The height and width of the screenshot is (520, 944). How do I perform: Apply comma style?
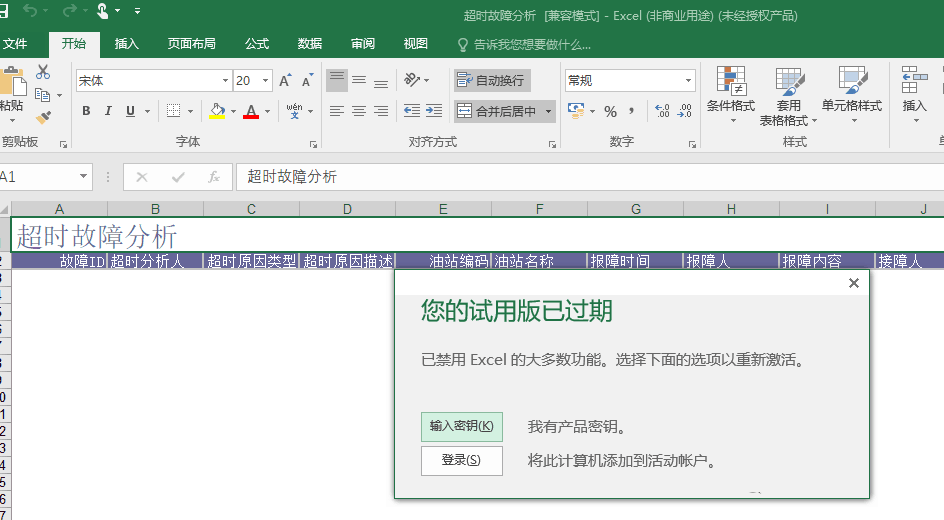[632, 111]
